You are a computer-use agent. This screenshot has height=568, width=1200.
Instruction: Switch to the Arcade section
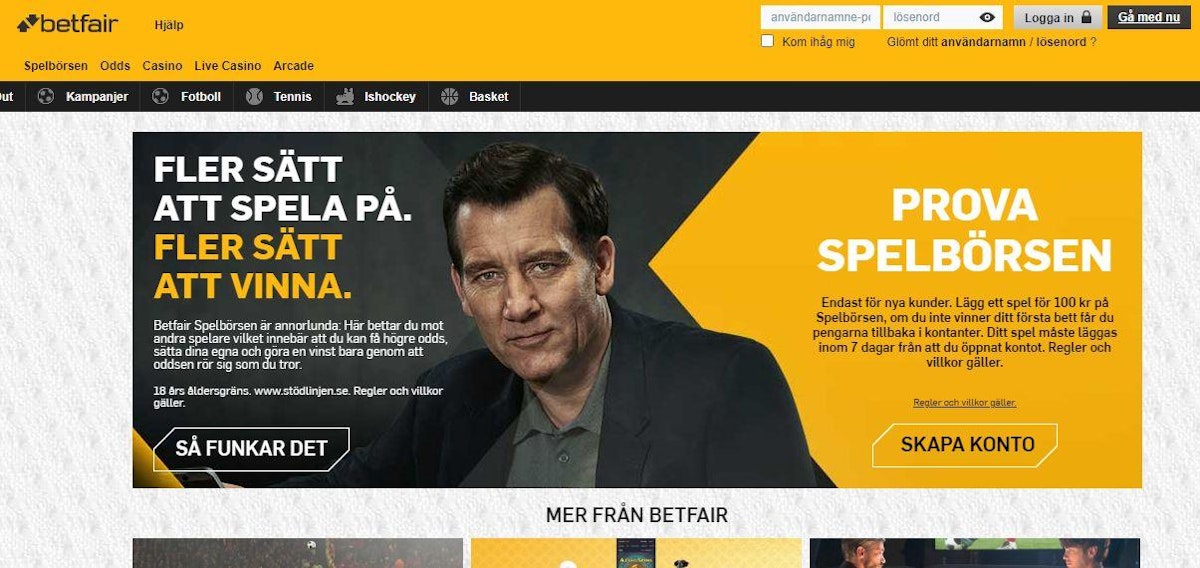point(293,66)
